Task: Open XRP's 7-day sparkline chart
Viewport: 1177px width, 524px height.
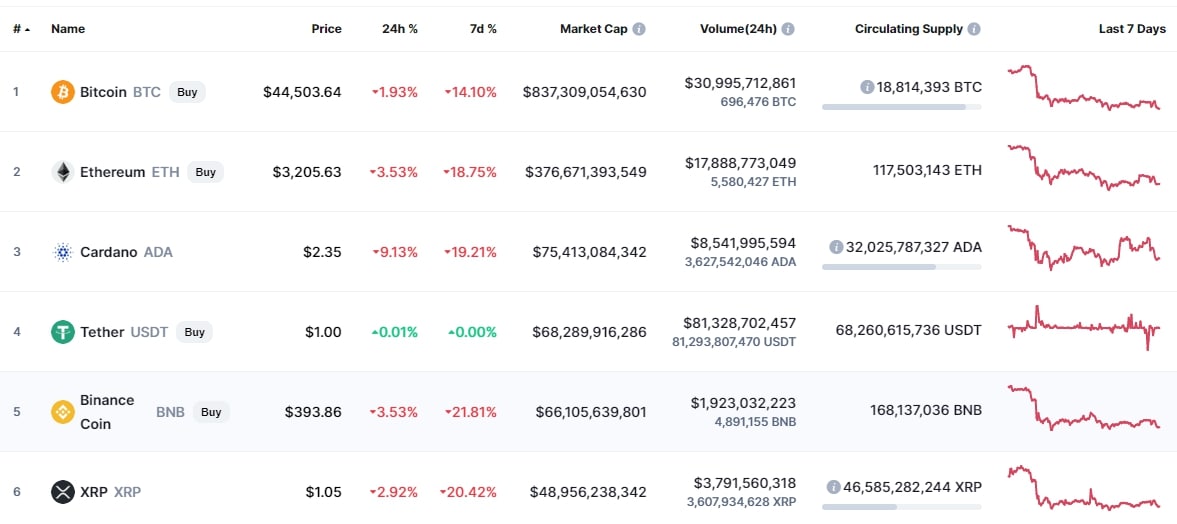Action: tap(1084, 488)
